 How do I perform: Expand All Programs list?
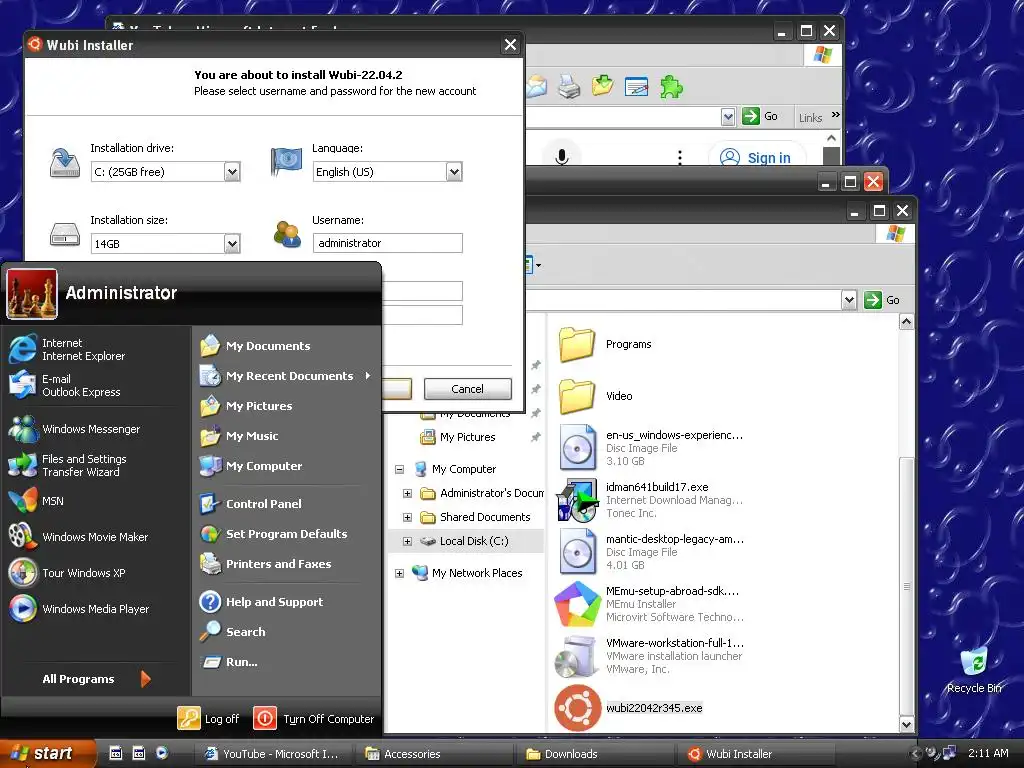point(96,679)
